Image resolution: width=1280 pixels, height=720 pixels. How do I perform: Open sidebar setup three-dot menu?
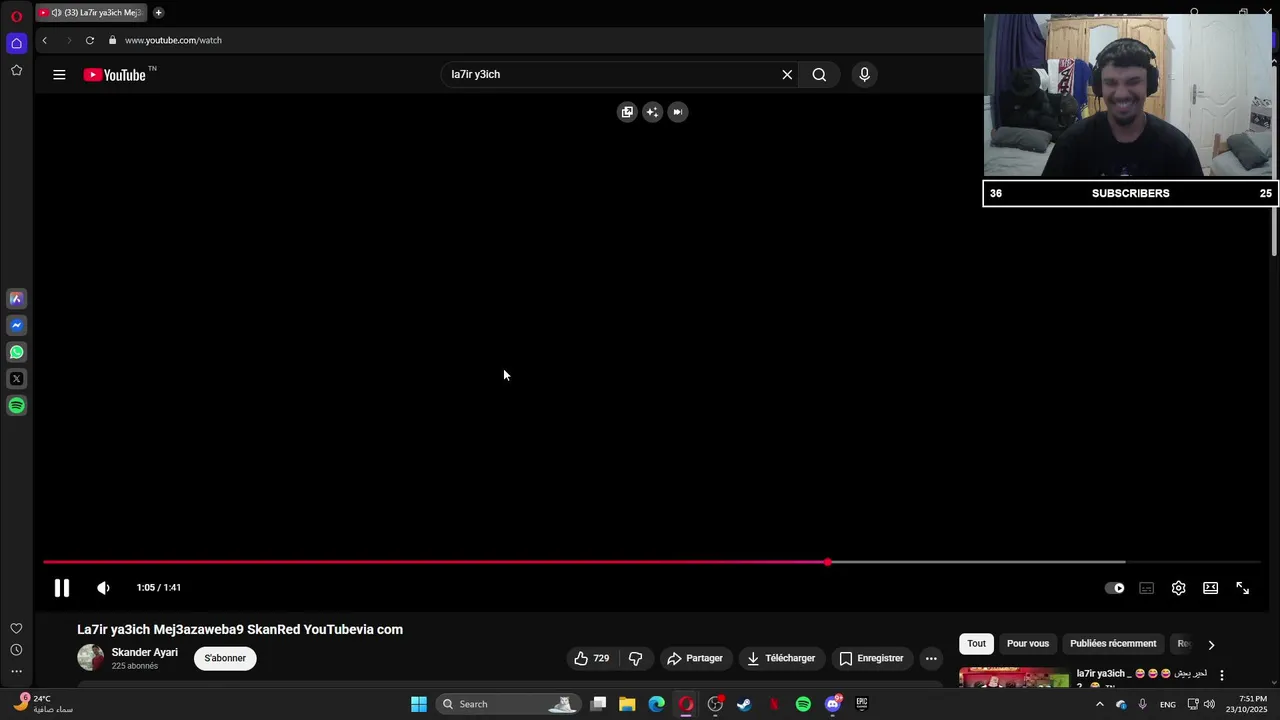click(16, 671)
